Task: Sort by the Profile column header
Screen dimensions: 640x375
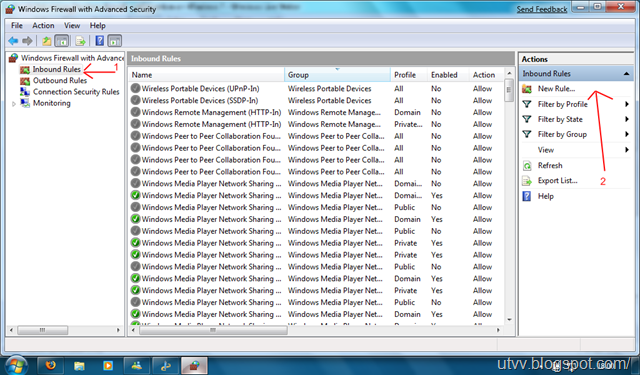Action: click(x=409, y=75)
